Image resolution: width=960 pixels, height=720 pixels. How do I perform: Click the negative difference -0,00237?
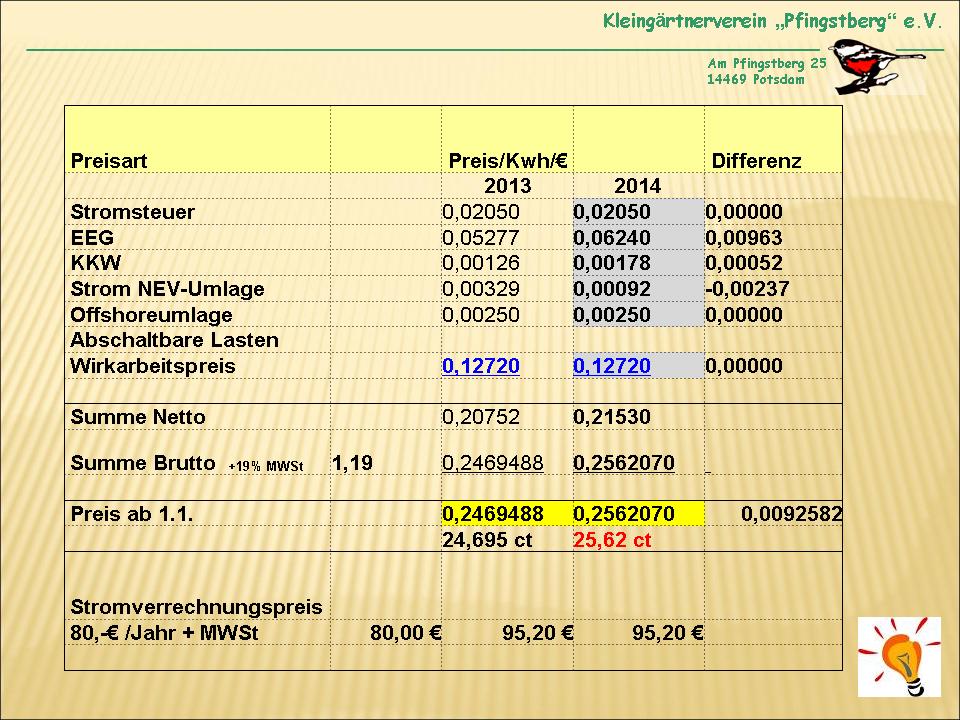(x=747, y=289)
